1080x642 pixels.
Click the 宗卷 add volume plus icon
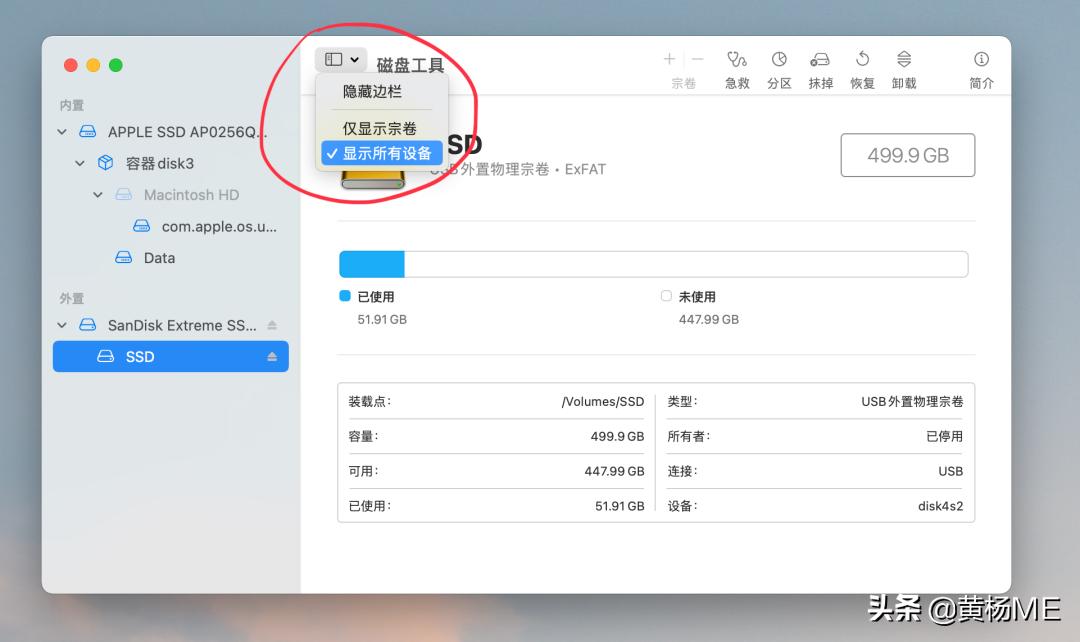click(668, 58)
